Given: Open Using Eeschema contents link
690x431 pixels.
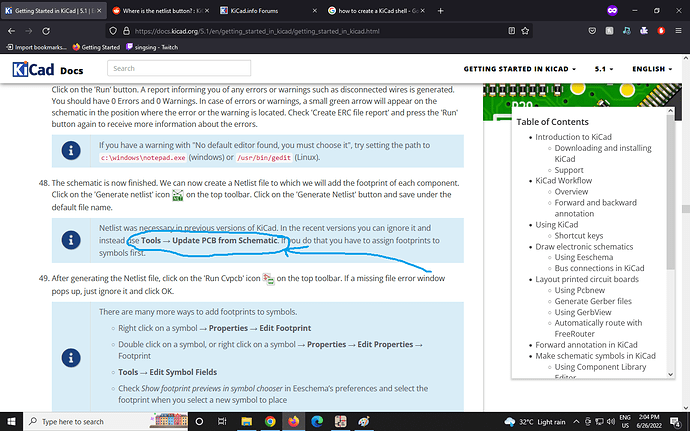Looking at the screenshot, I should click(584, 257).
